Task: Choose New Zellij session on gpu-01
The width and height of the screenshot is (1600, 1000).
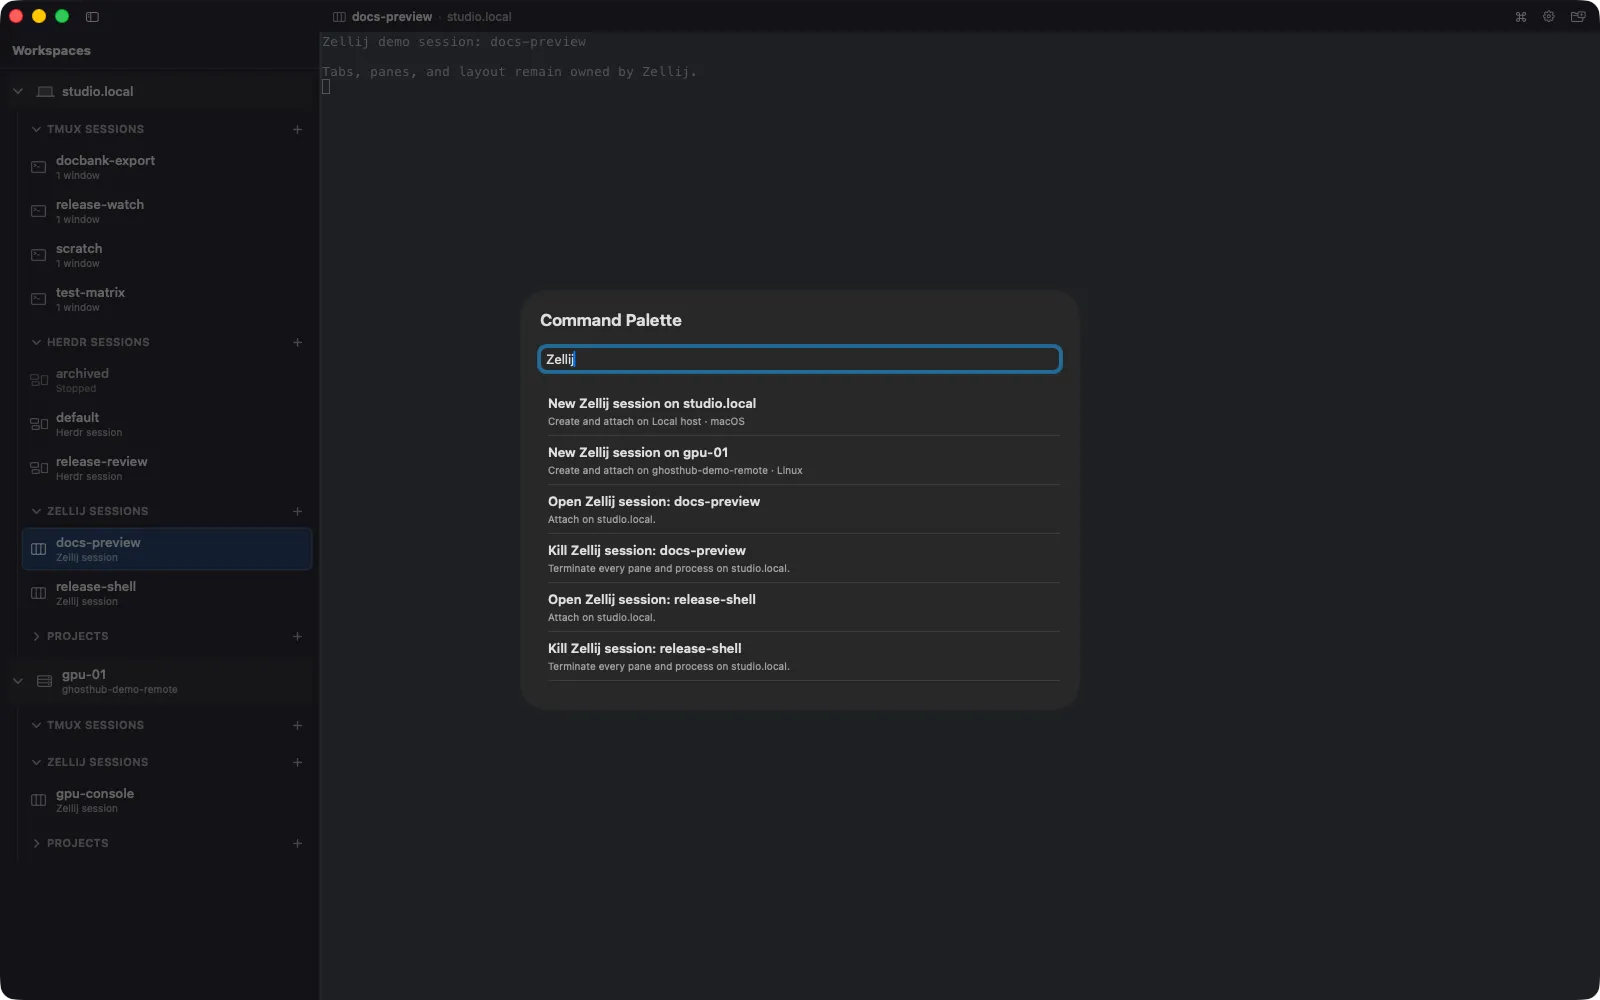Action: pos(803,460)
